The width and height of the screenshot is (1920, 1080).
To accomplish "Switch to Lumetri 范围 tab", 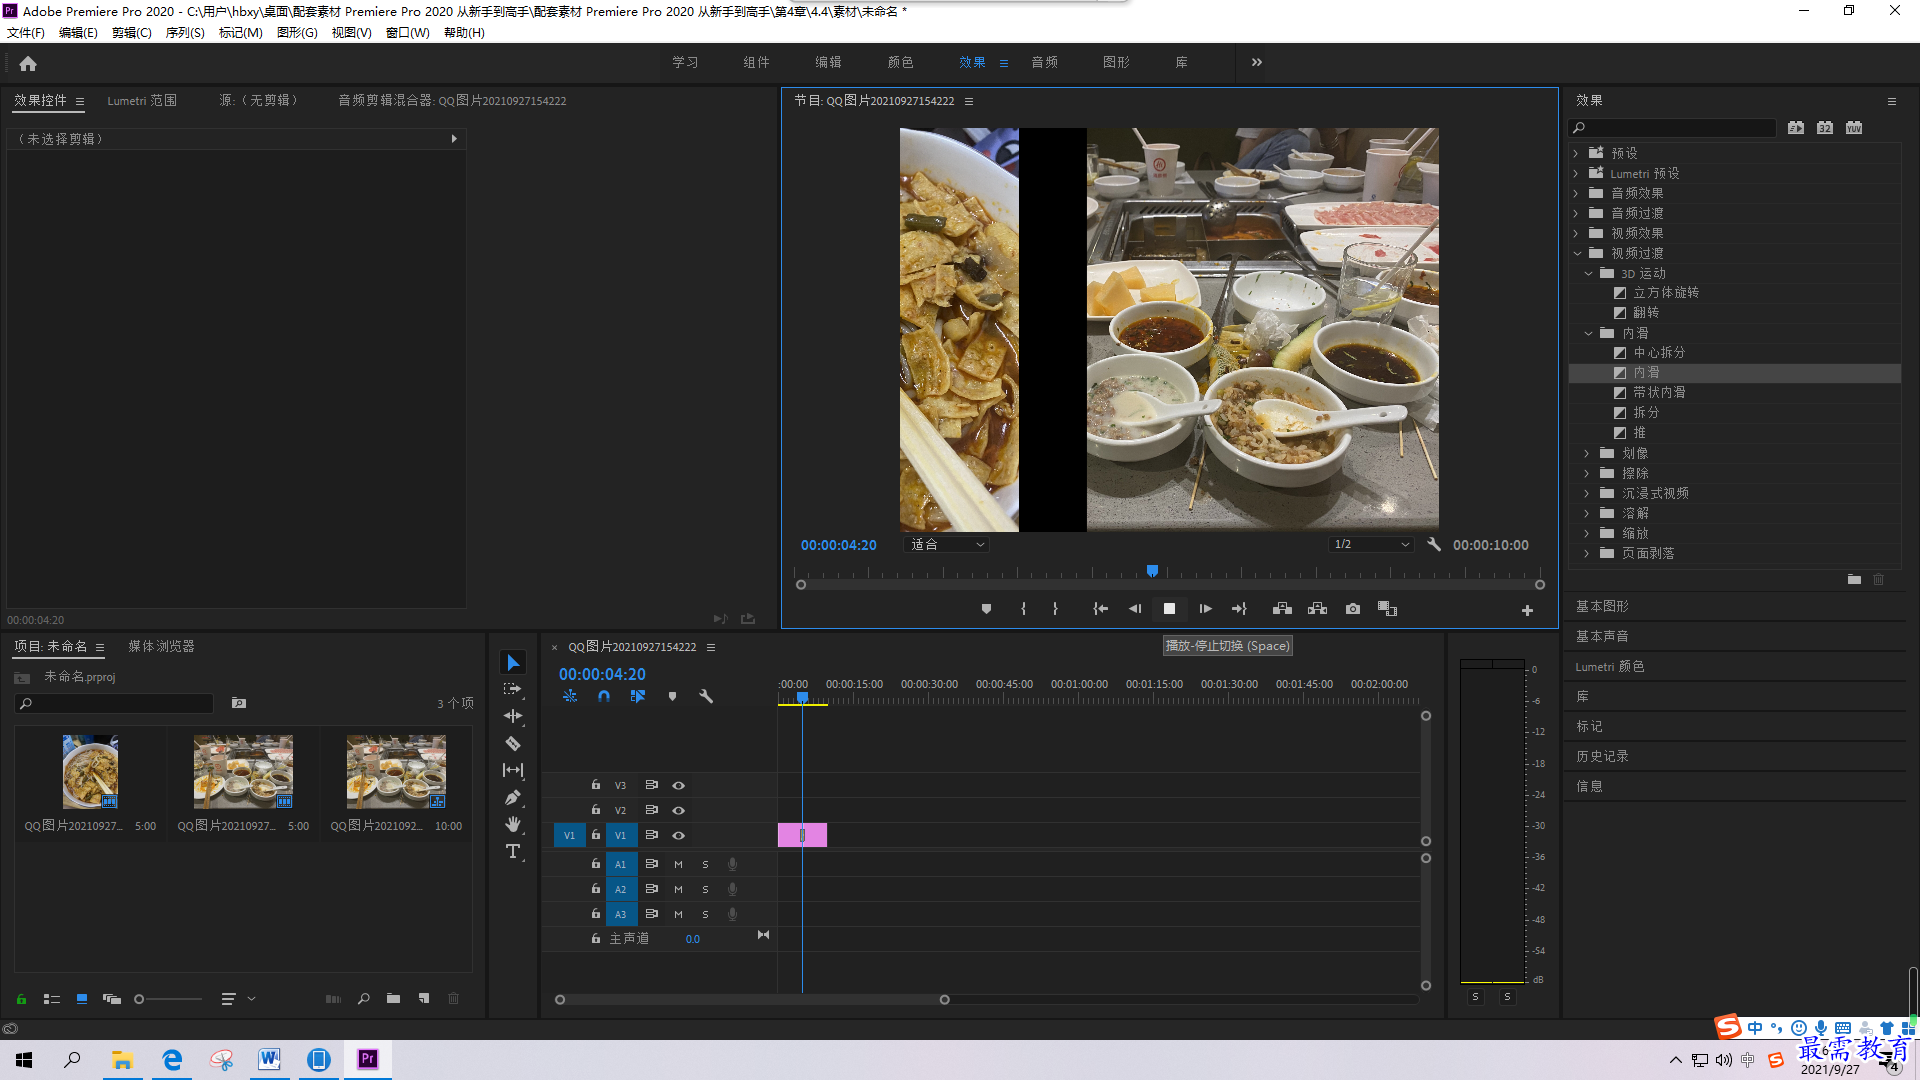I will 142,101.
